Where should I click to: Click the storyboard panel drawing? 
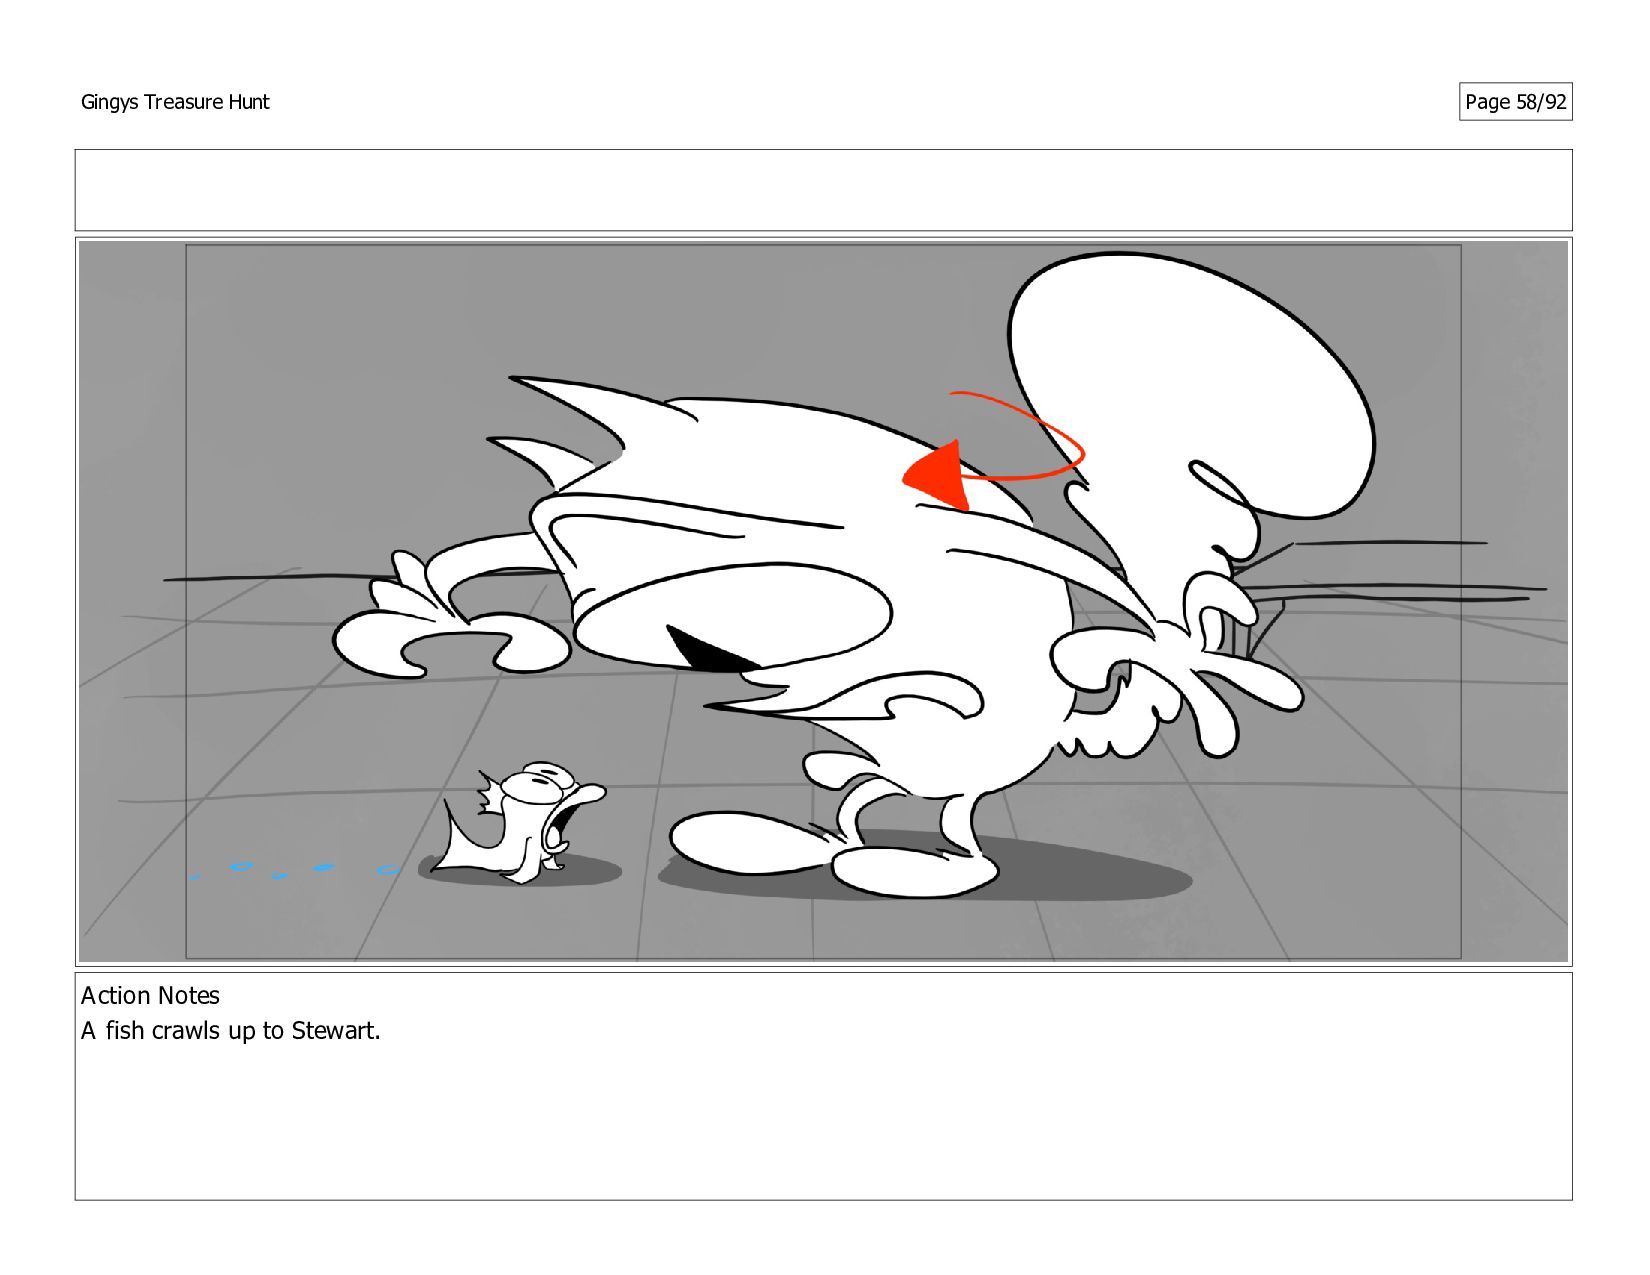823,601
